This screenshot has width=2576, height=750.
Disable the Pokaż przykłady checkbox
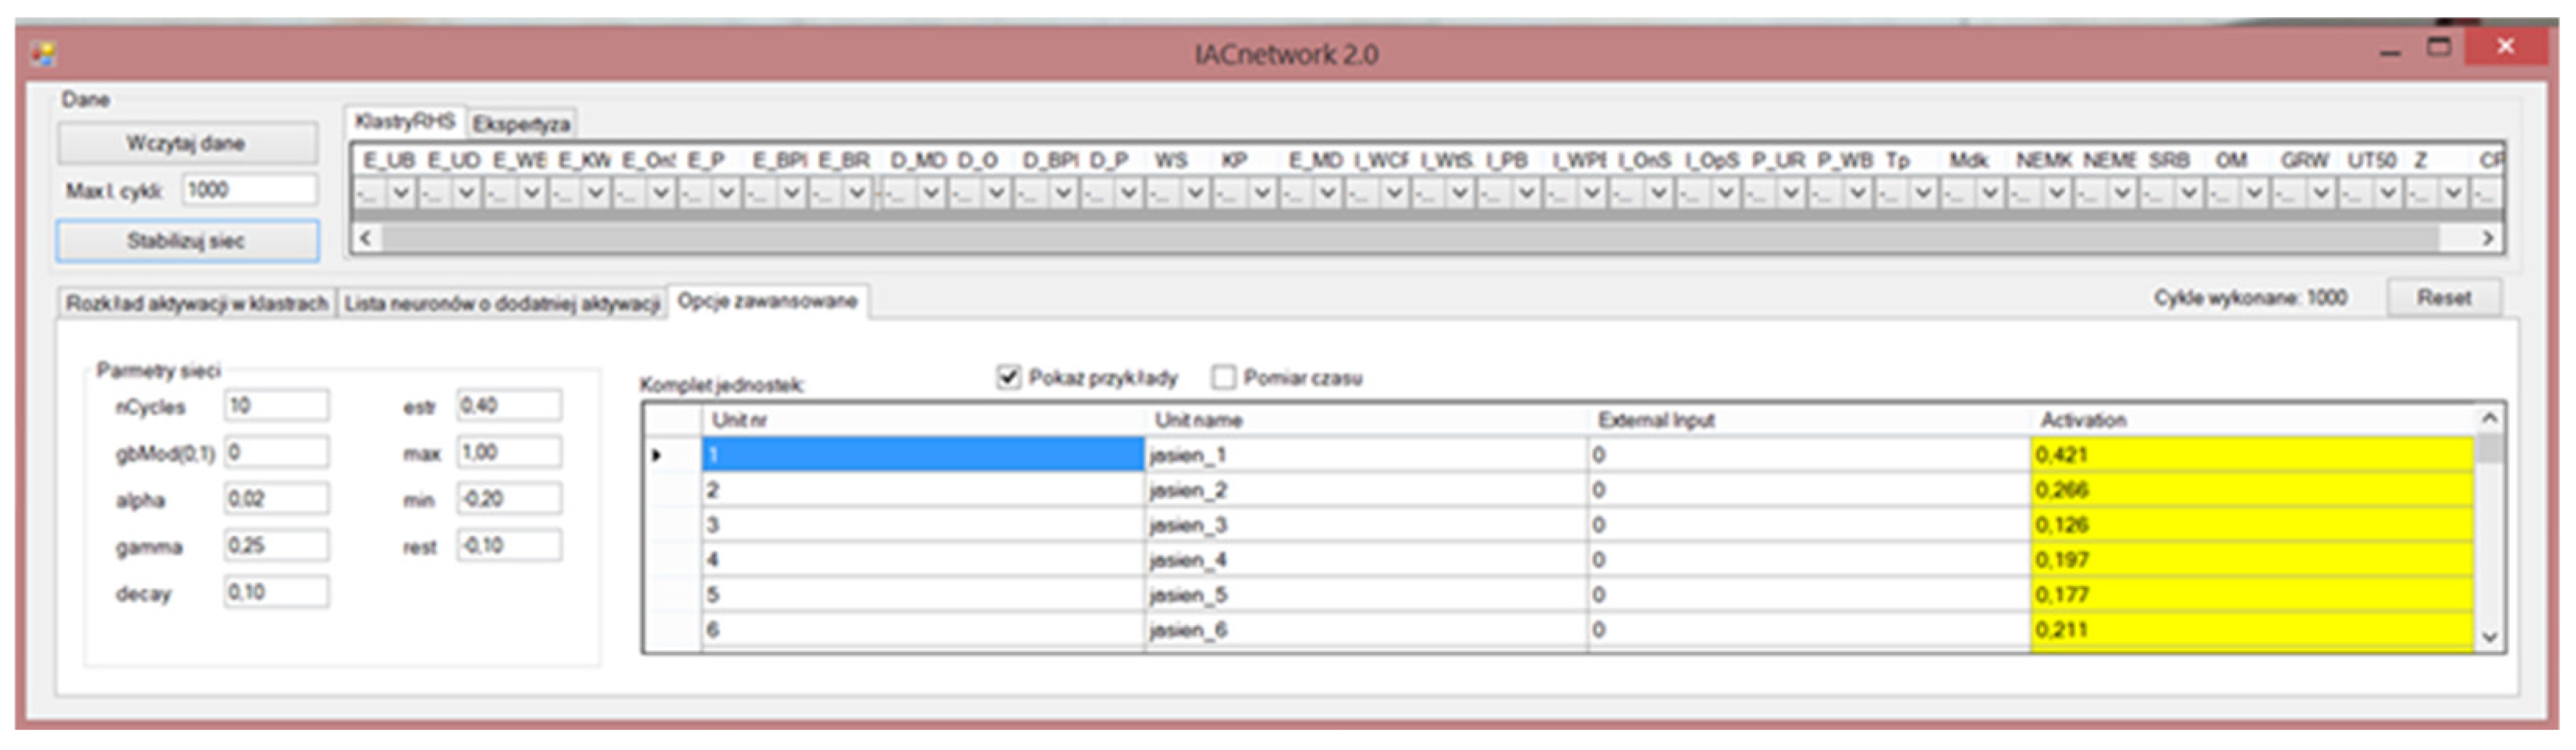tap(1008, 377)
